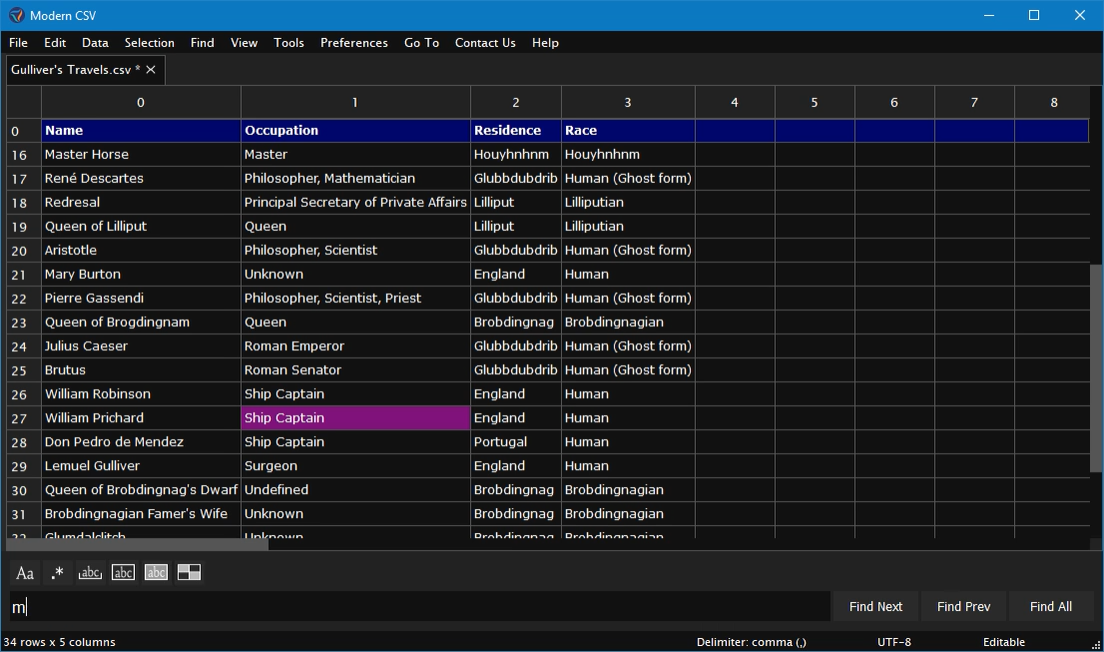Select the 'Aristotle' cell

[141, 251]
